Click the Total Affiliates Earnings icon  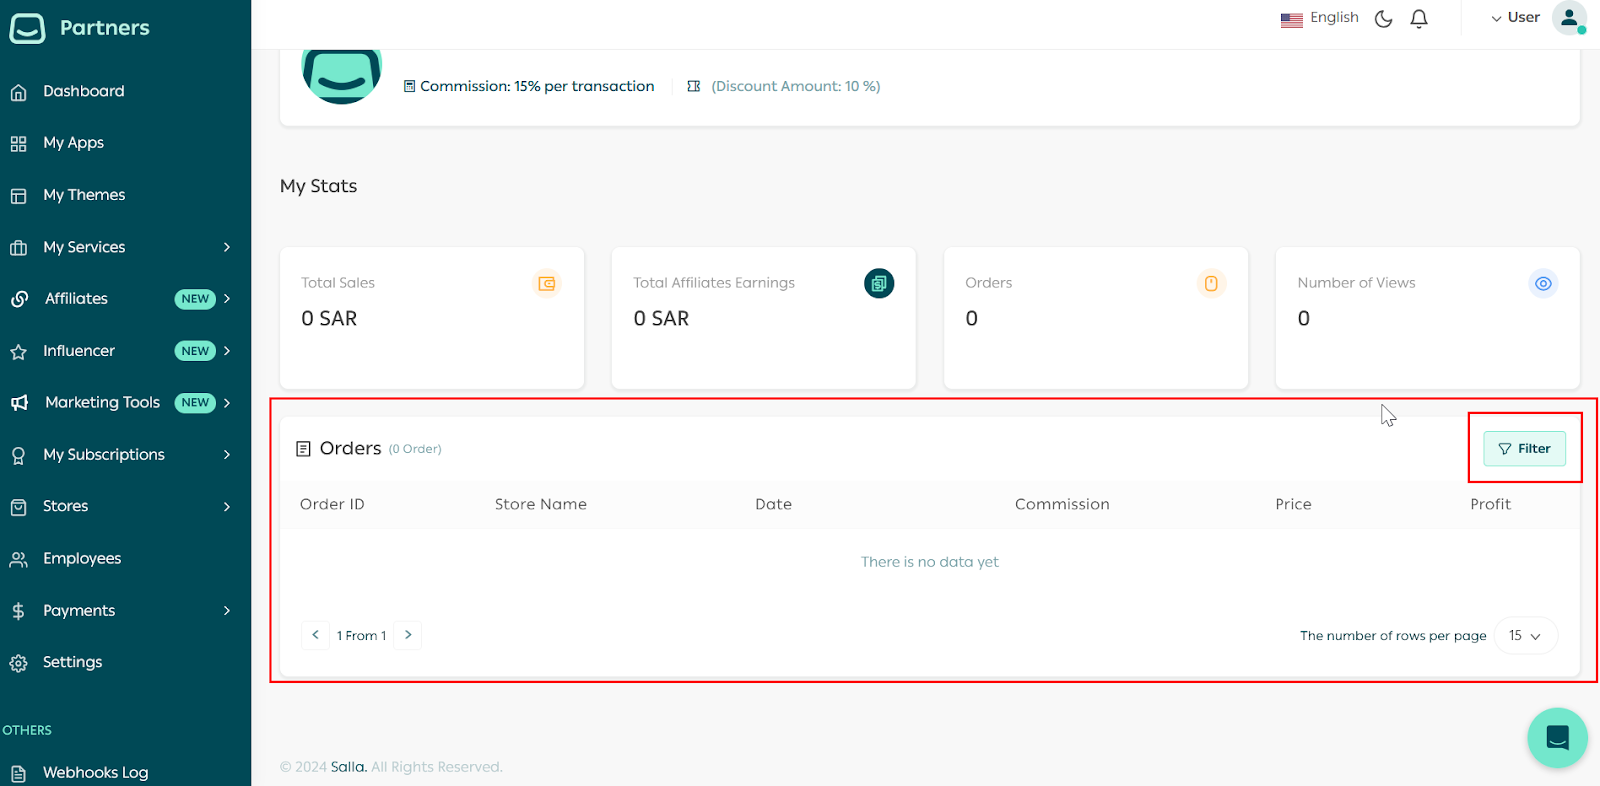878,284
